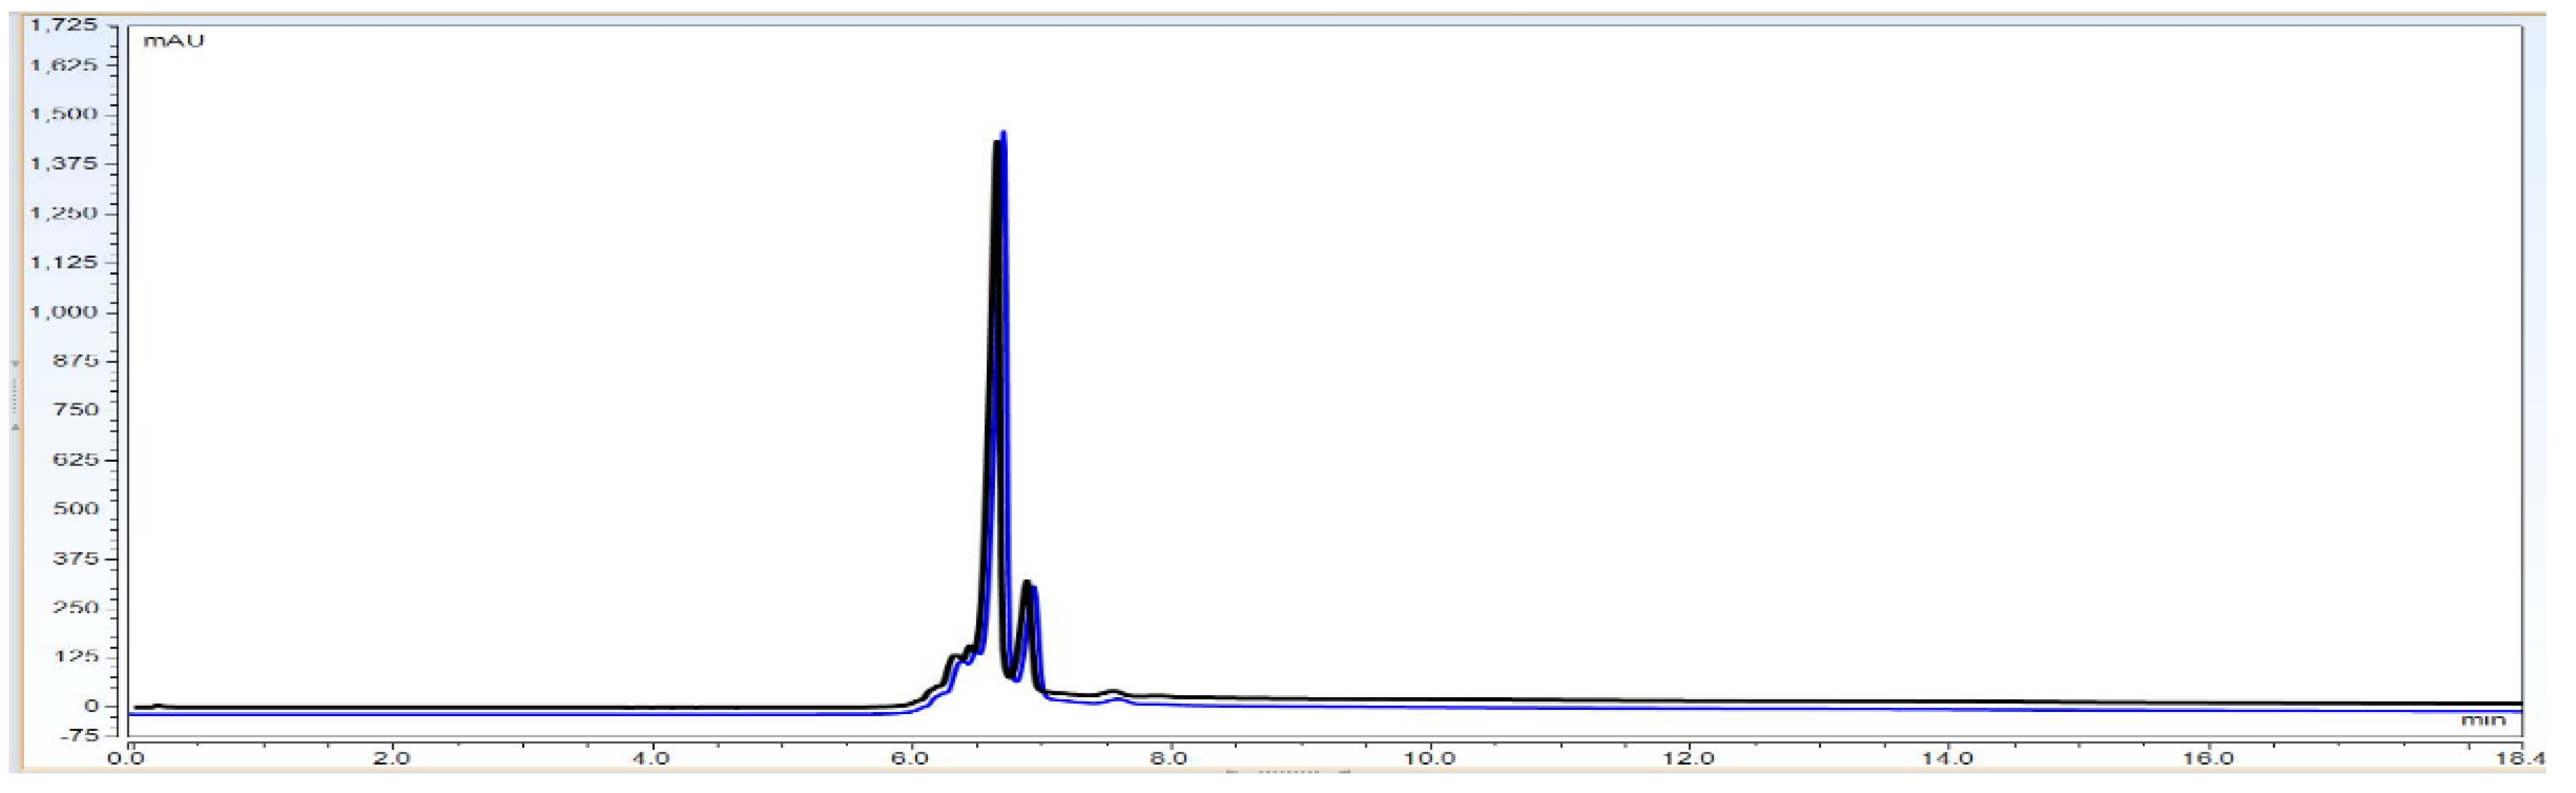2576x793 pixels.
Task: Click the 2.0 minute tick label
Action: [x=391, y=758]
